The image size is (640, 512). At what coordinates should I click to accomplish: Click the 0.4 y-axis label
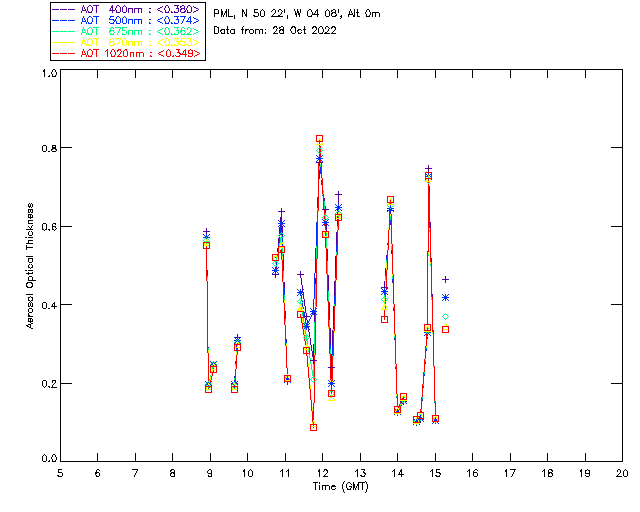click(49, 305)
